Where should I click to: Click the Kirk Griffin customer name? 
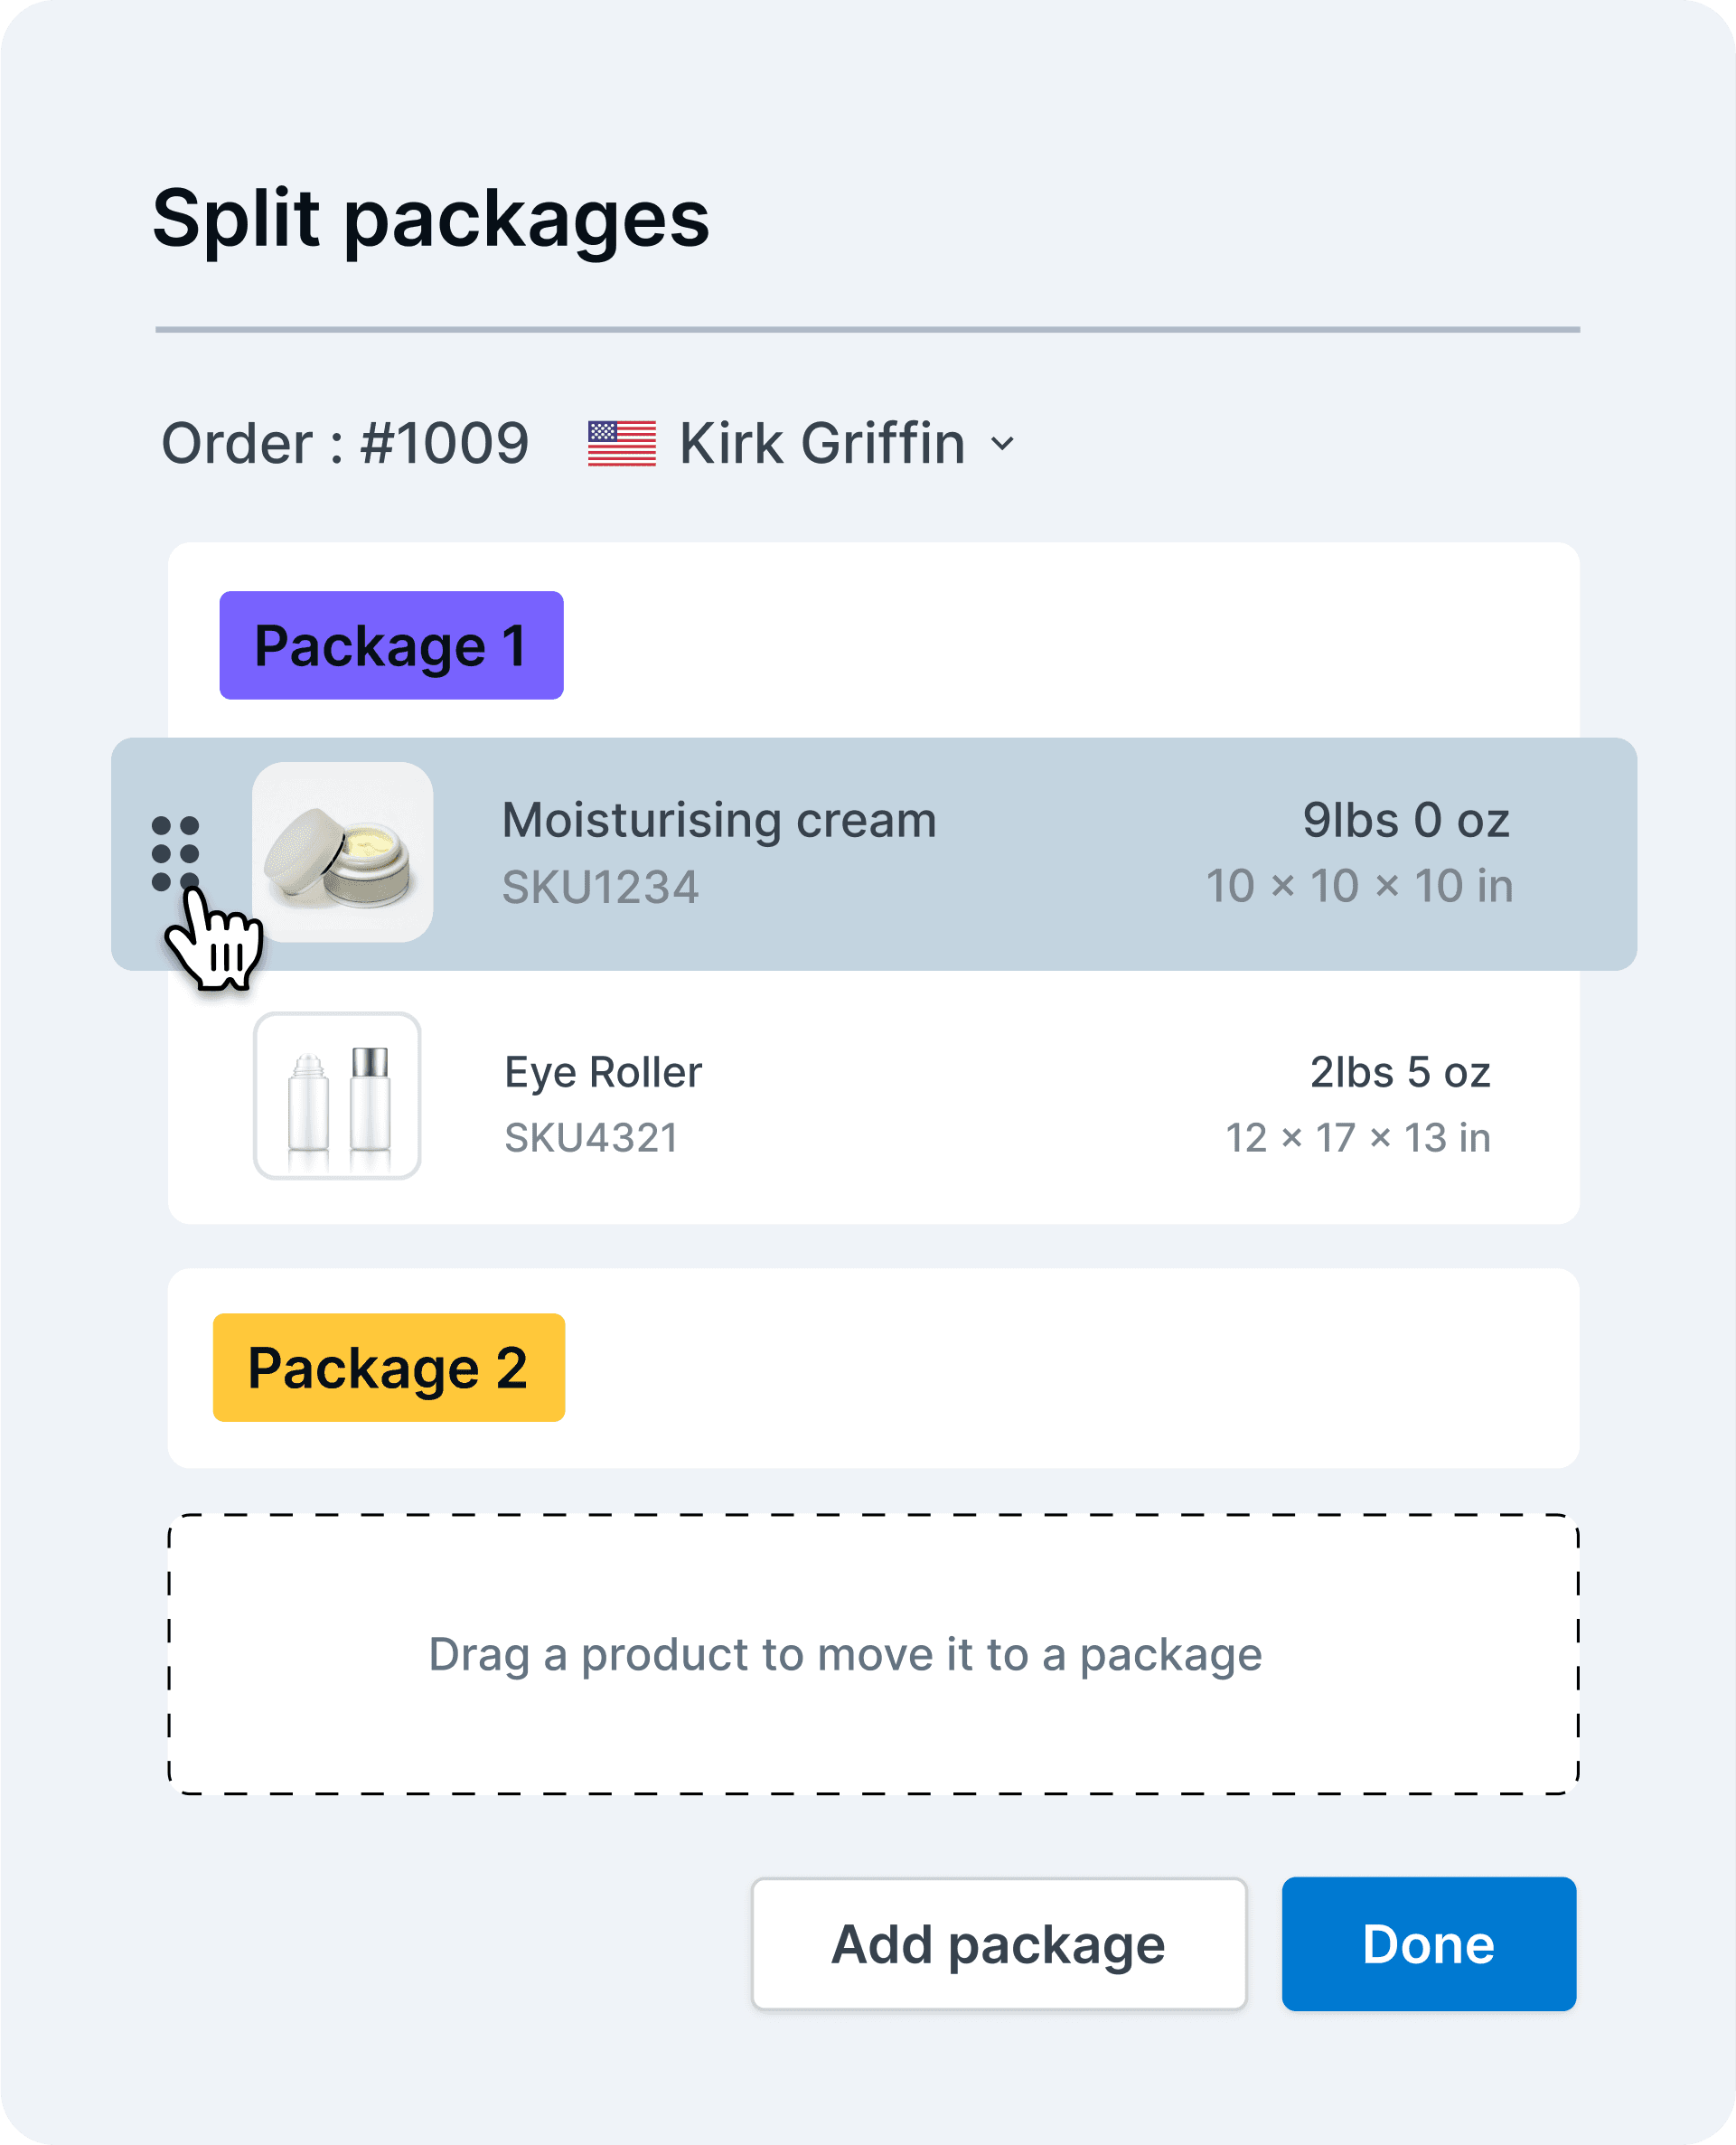pos(822,444)
